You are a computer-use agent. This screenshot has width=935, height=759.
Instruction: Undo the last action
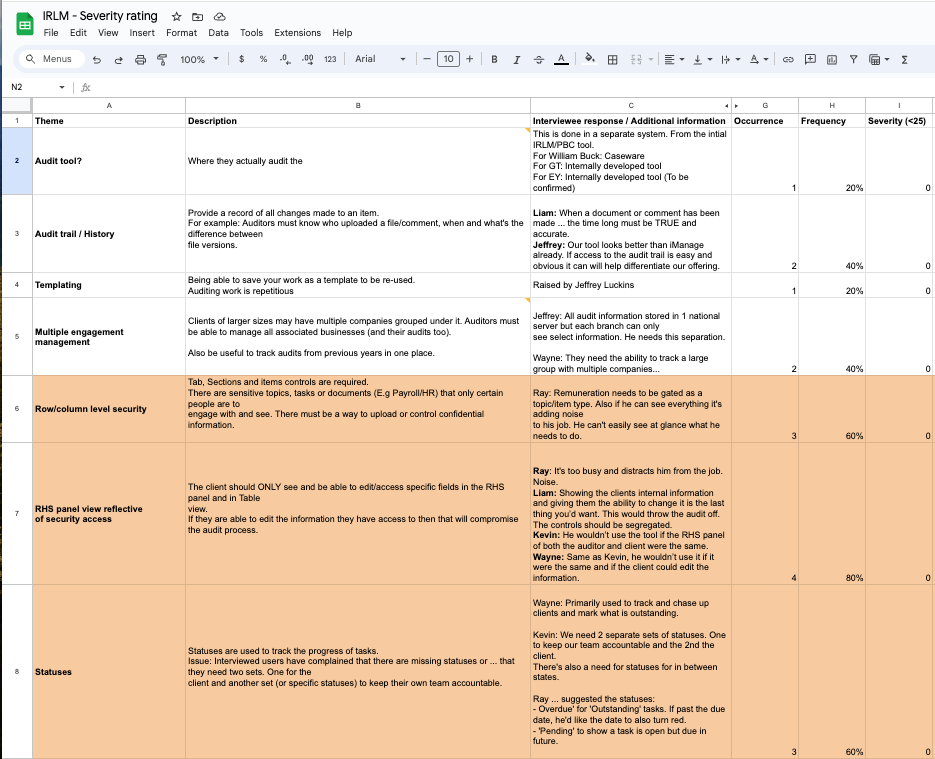[97, 60]
